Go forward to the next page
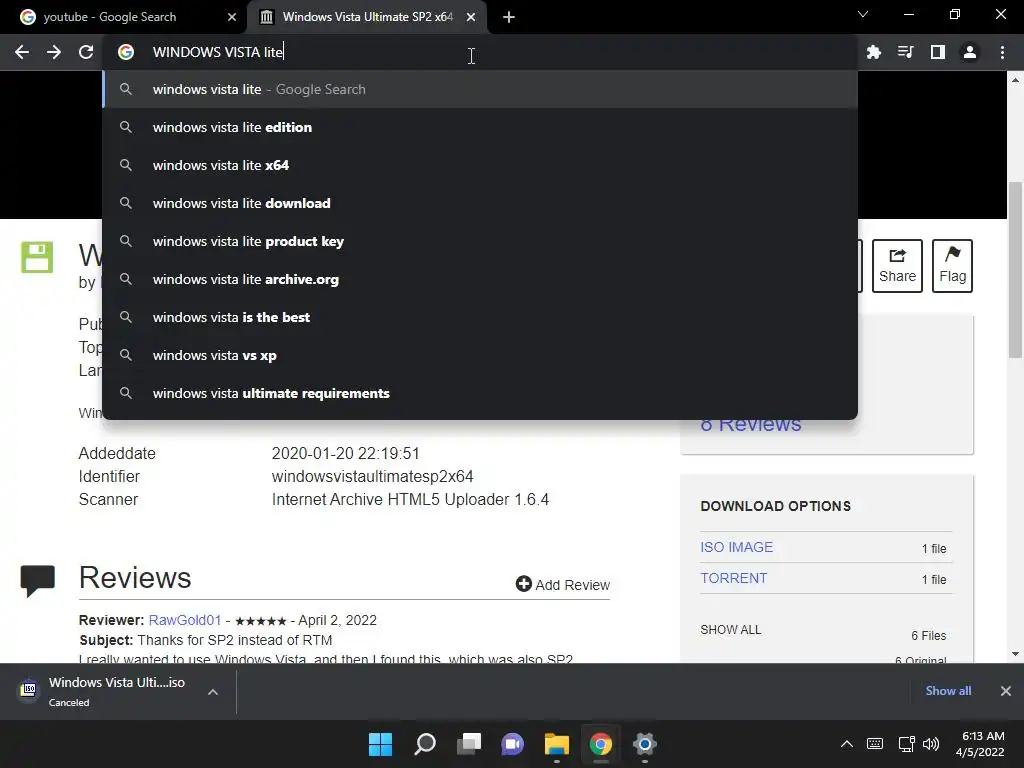Viewport: 1024px width, 768px height. click(54, 52)
